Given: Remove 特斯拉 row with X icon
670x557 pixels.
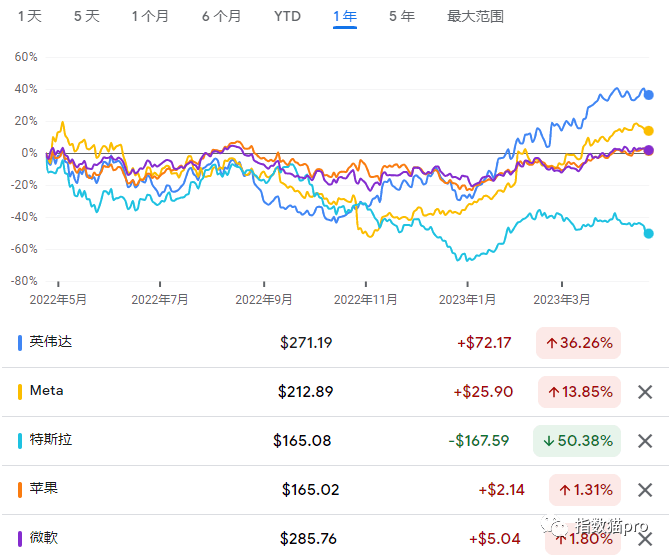Looking at the screenshot, I should pyautogui.click(x=645, y=441).
